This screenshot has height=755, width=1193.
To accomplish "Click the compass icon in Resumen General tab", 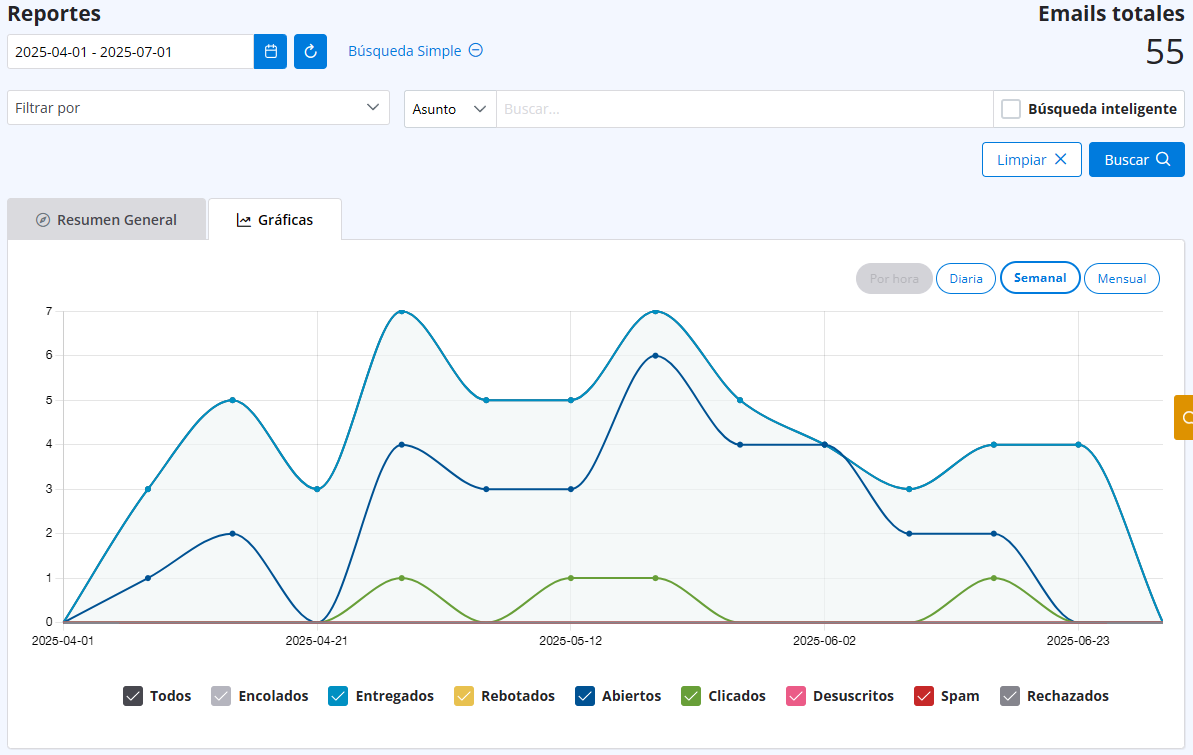I will coord(43,220).
